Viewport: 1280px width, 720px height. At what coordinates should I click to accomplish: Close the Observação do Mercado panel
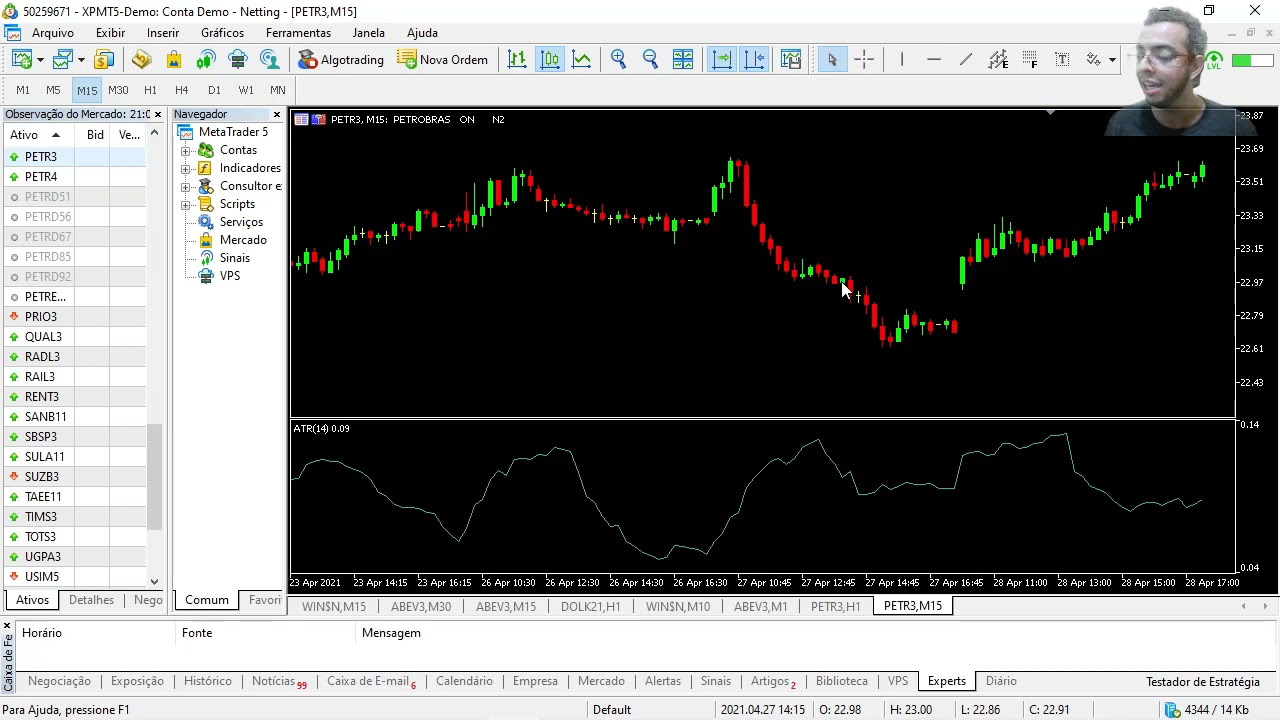point(157,114)
